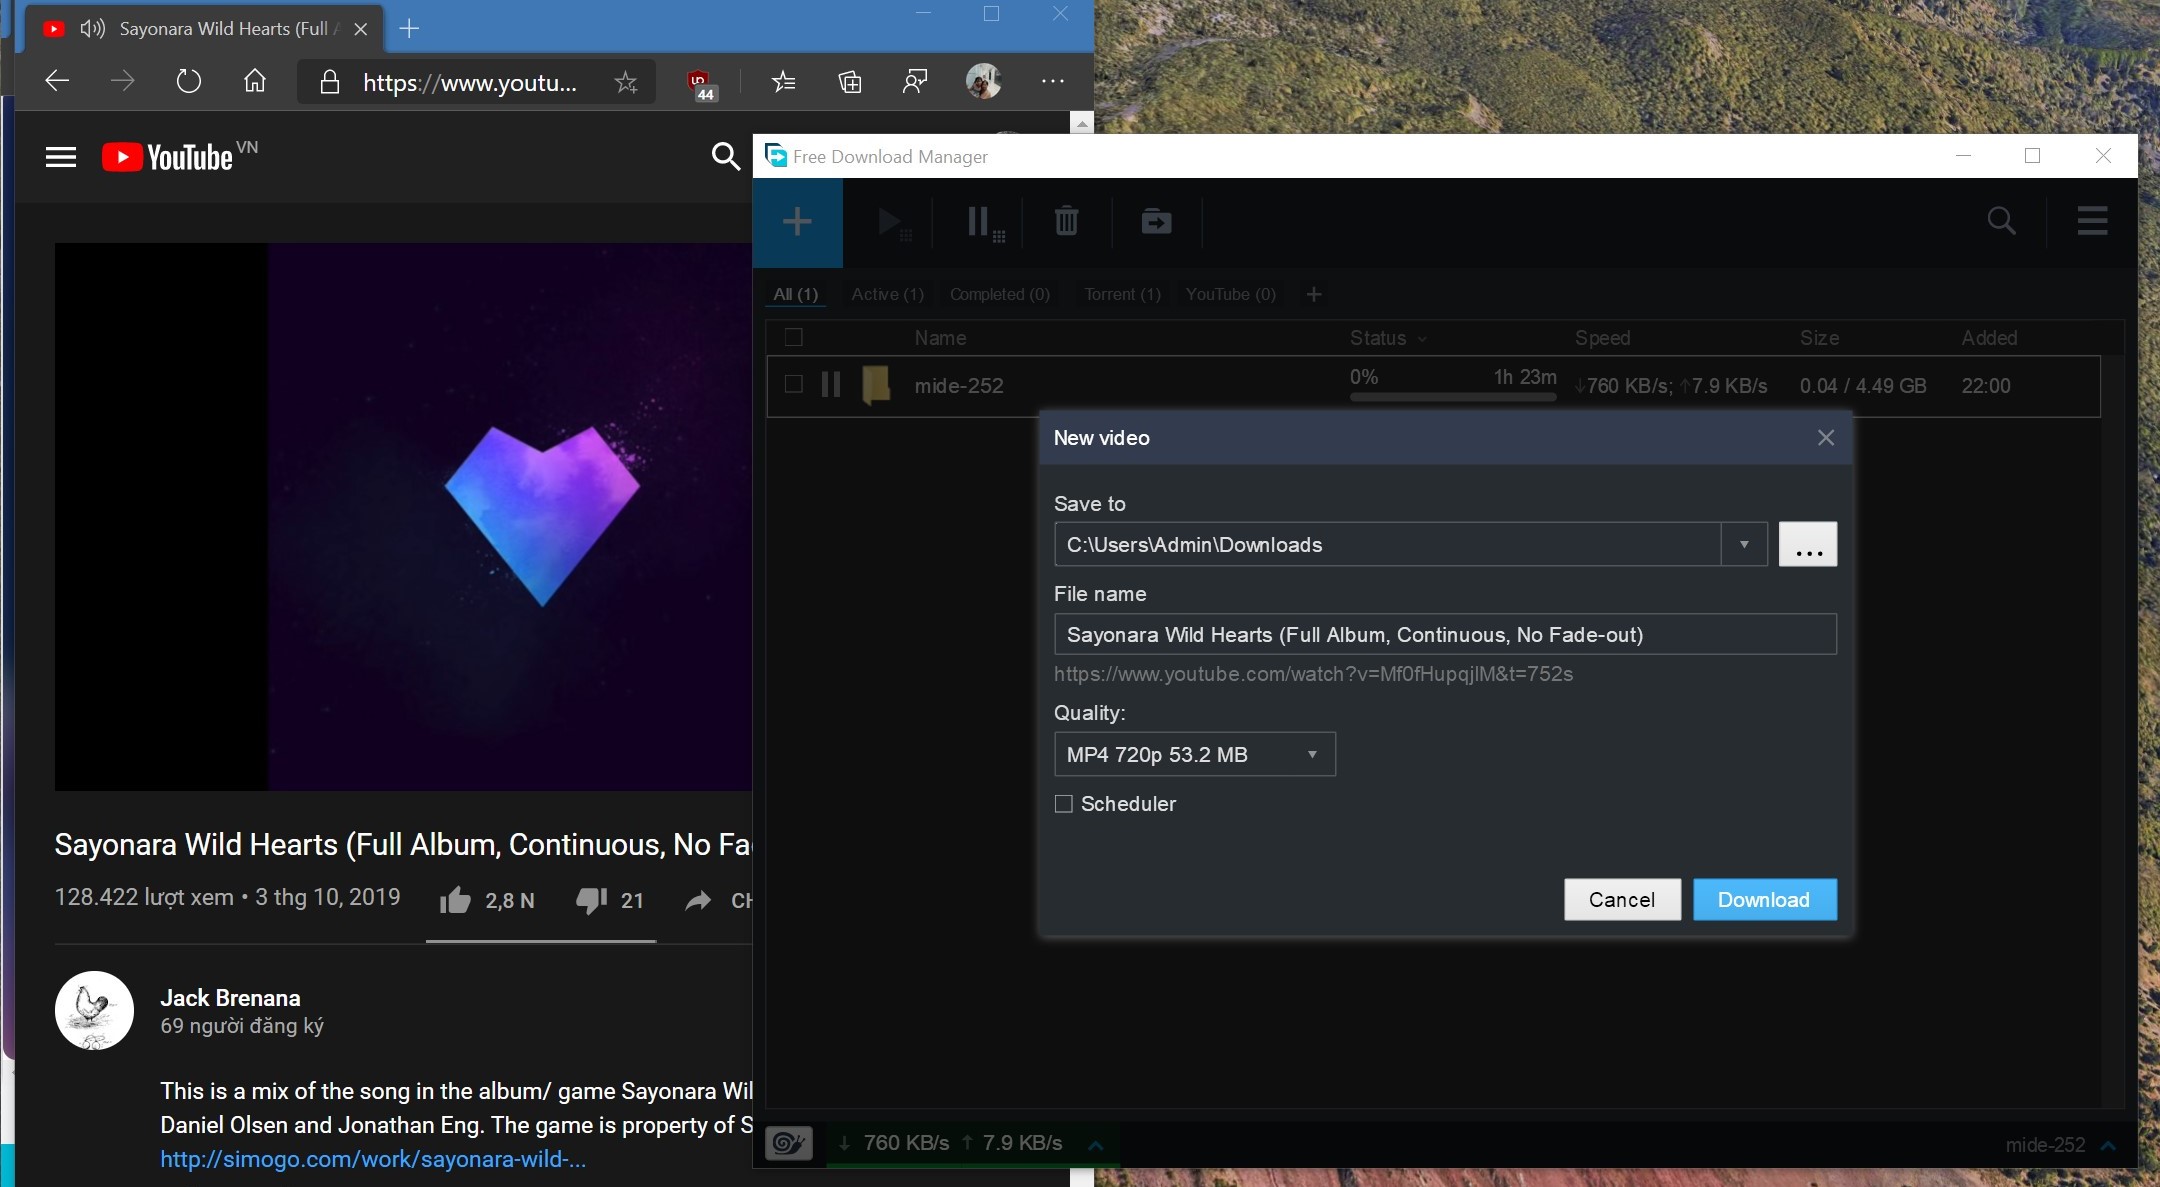Screen dimensions: 2160x1187
Task: Click the snail mode icon in status bar
Action: pyautogui.click(x=789, y=1142)
